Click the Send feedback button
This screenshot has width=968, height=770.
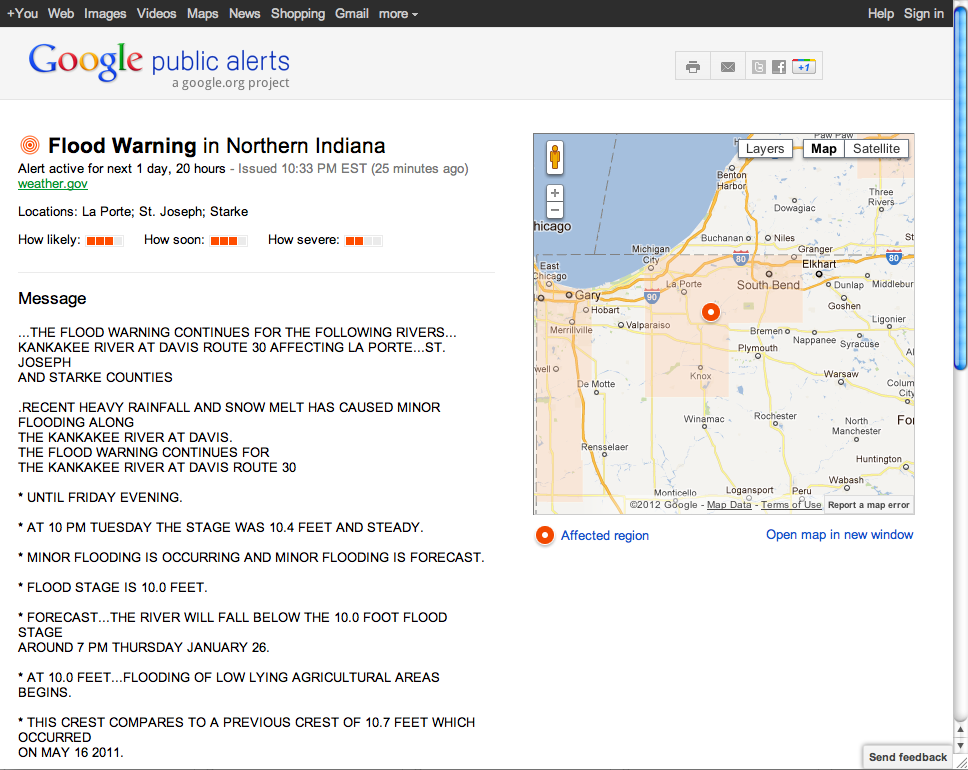click(x=907, y=757)
